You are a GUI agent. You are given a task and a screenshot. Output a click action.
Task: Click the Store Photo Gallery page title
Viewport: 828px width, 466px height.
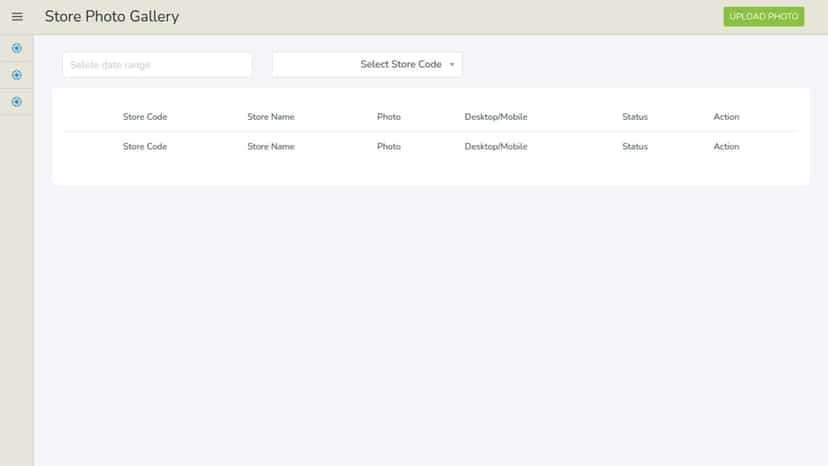coord(112,17)
